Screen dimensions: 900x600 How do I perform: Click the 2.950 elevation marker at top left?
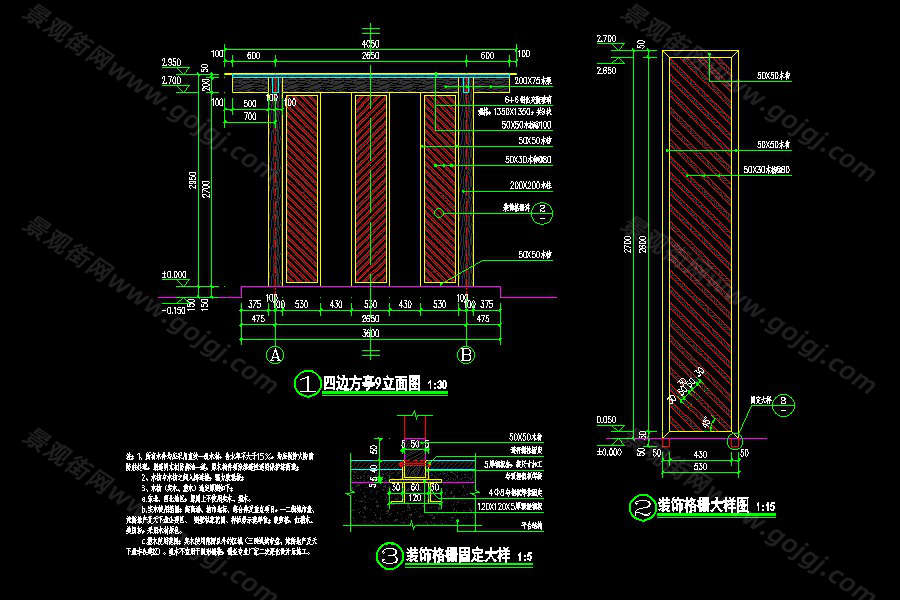171,62
